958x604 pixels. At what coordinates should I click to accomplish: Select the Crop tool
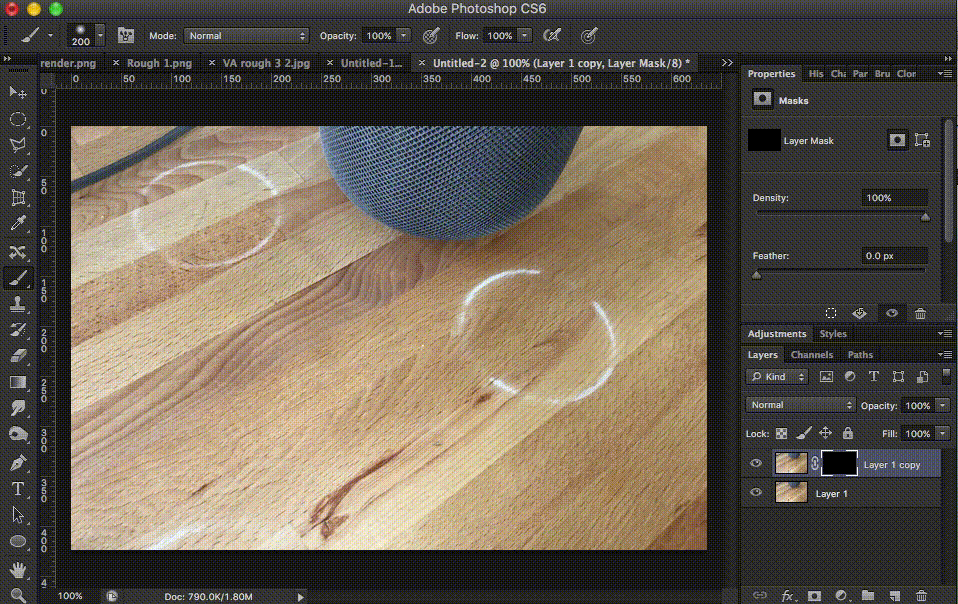(x=18, y=197)
